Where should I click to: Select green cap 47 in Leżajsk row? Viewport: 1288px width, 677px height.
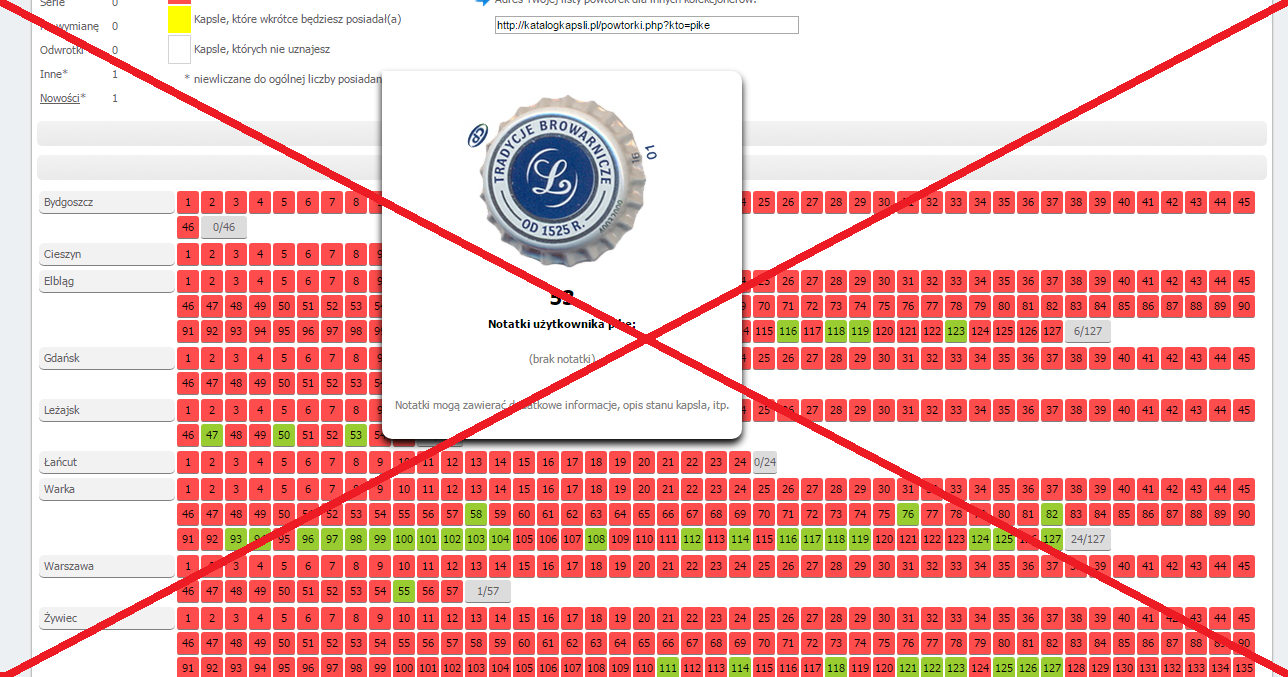pos(212,435)
